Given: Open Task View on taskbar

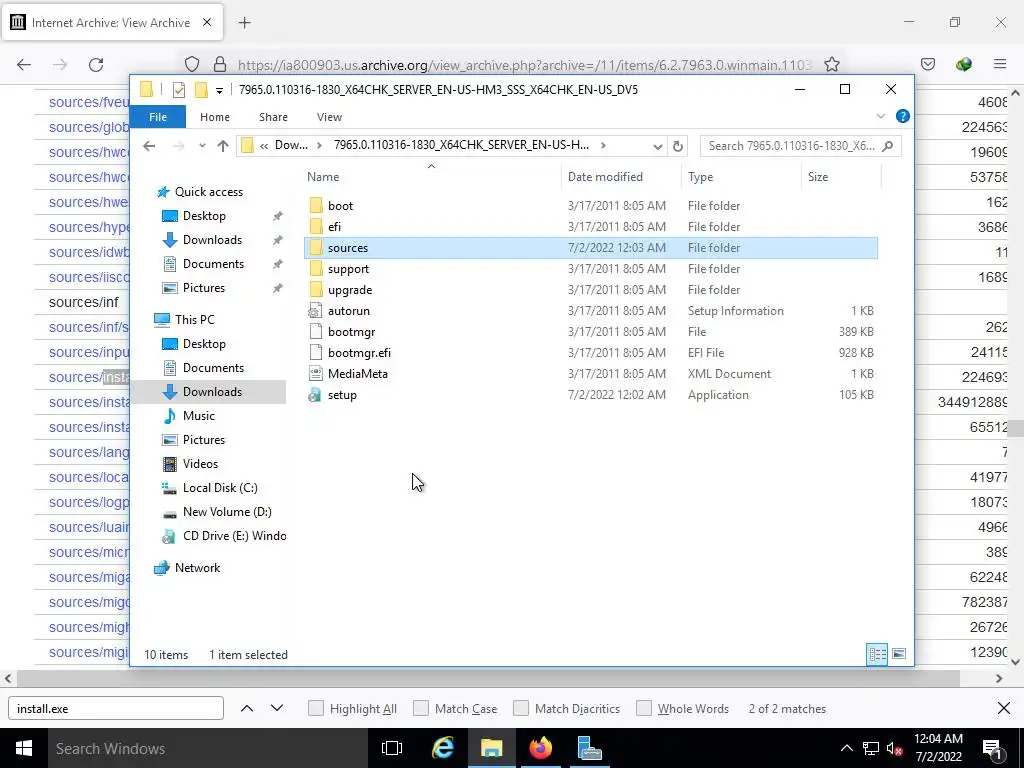Looking at the screenshot, I should (392, 748).
